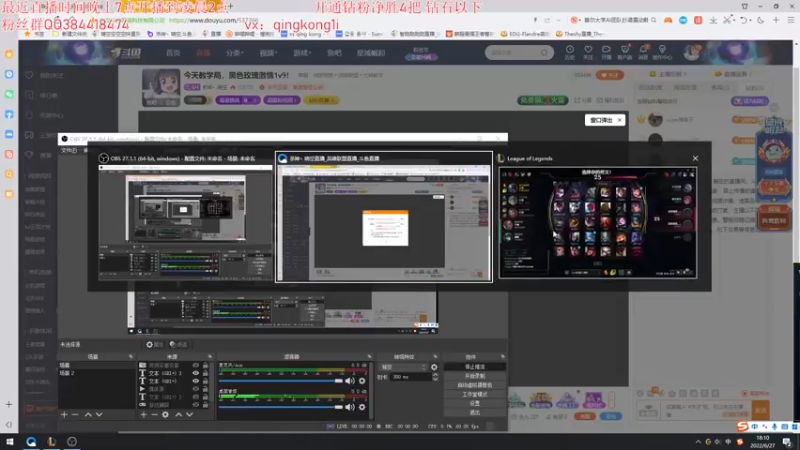Open the 游戏 dropdown in Douyu navigation
The height and width of the screenshot is (450, 800).
(x=302, y=53)
